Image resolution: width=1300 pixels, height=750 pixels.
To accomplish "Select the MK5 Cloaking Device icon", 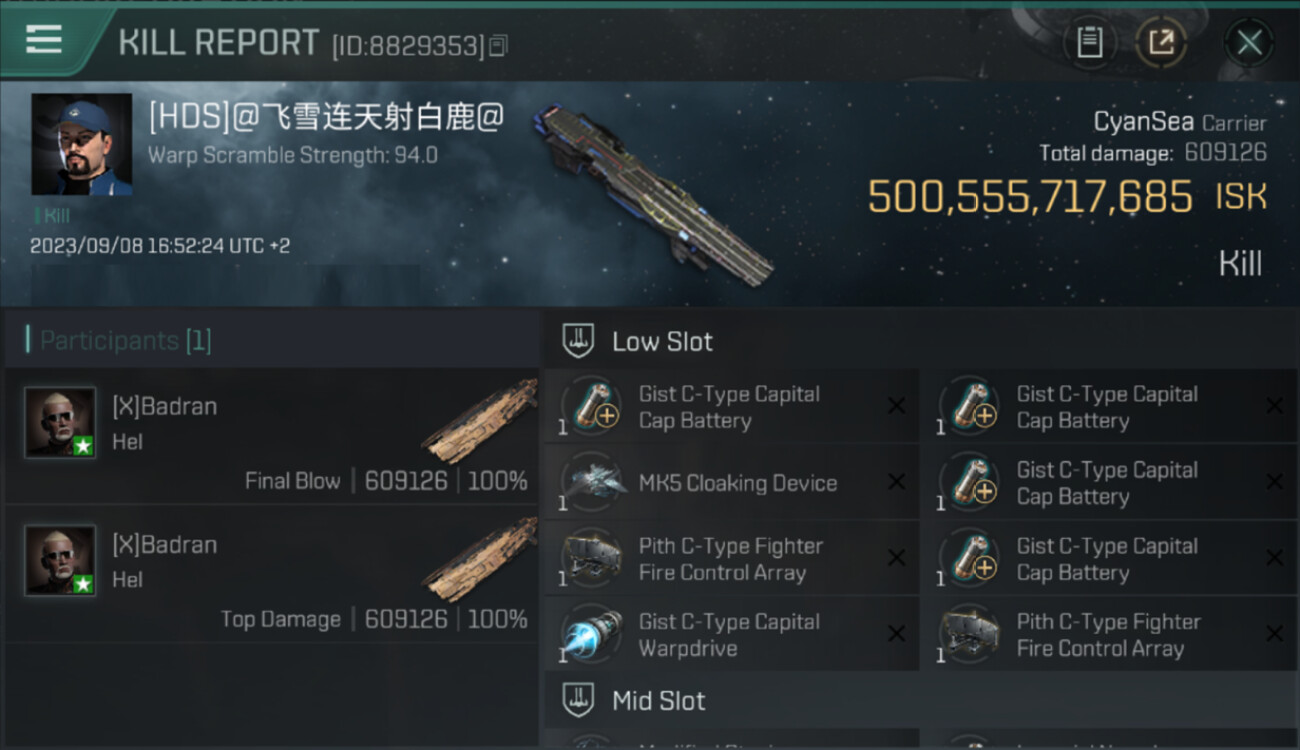I will [590, 482].
